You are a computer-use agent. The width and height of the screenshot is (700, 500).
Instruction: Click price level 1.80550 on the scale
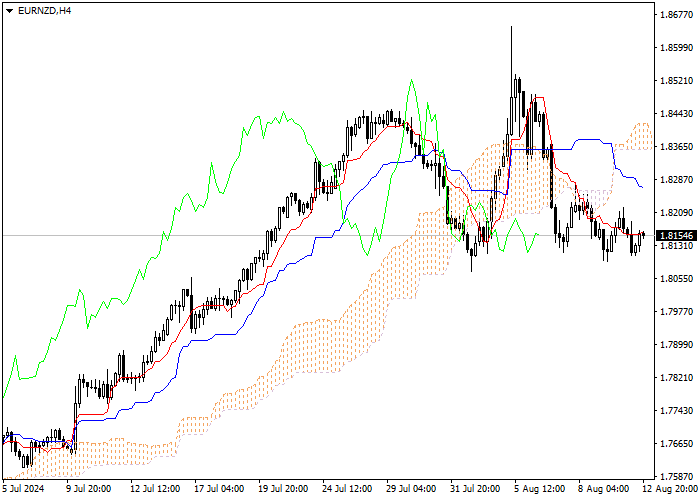(676, 279)
